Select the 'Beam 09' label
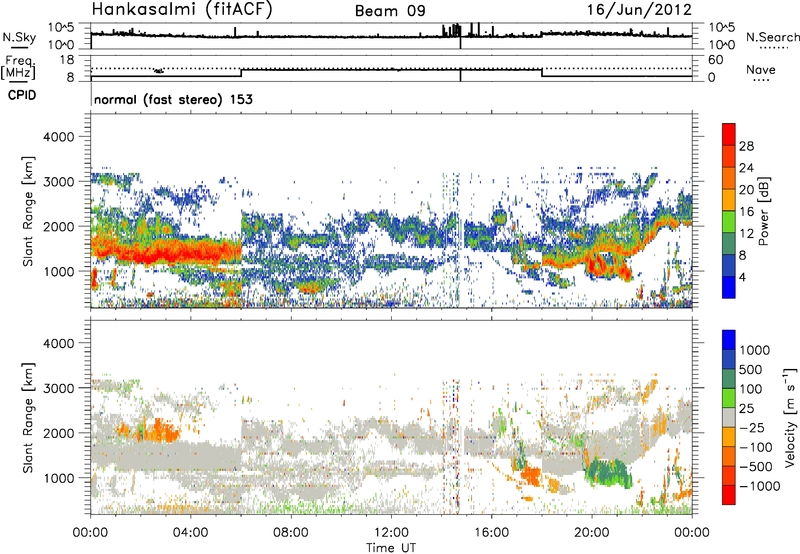Viewport: 800px width, 554px height. coord(390,11)
